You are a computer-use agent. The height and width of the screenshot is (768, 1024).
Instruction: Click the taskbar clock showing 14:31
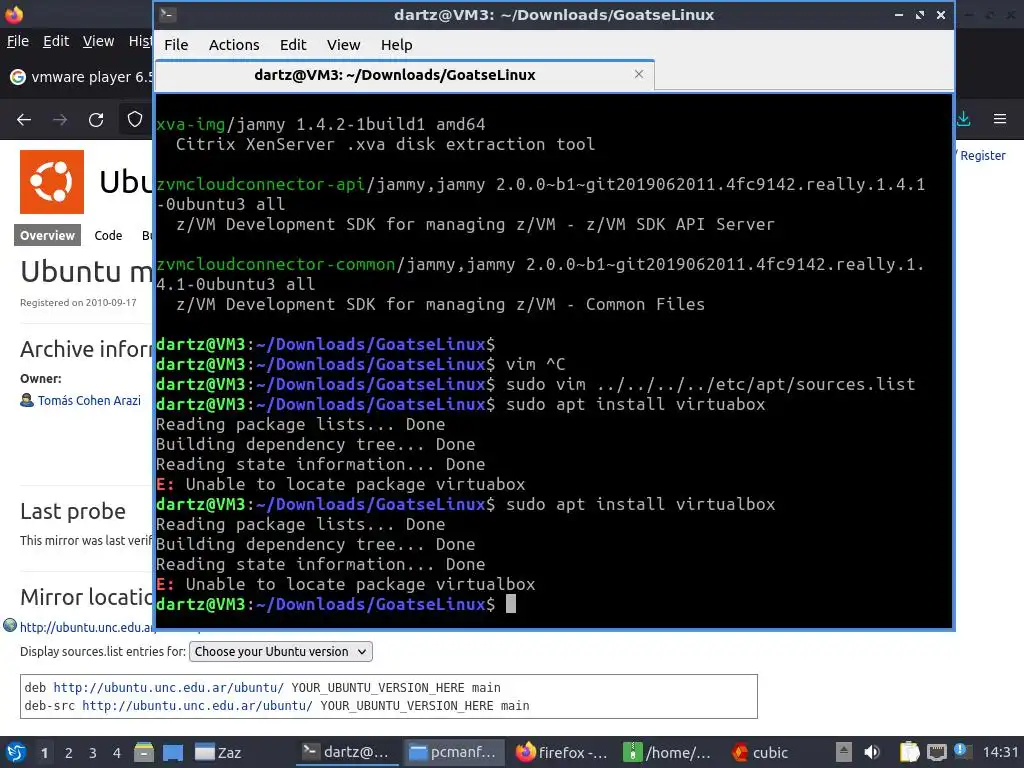1000,752
